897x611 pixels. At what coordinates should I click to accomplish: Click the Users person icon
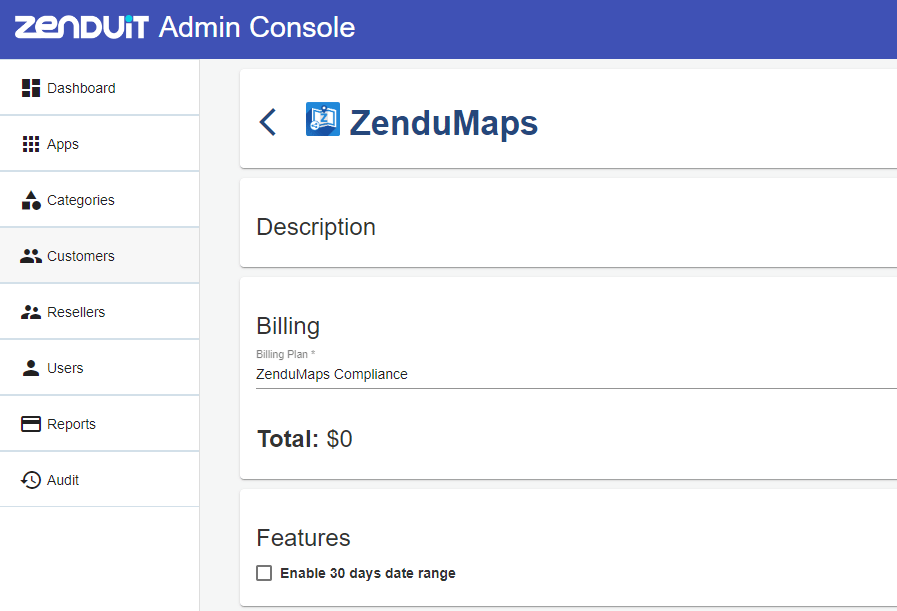(x=31, y=368)
